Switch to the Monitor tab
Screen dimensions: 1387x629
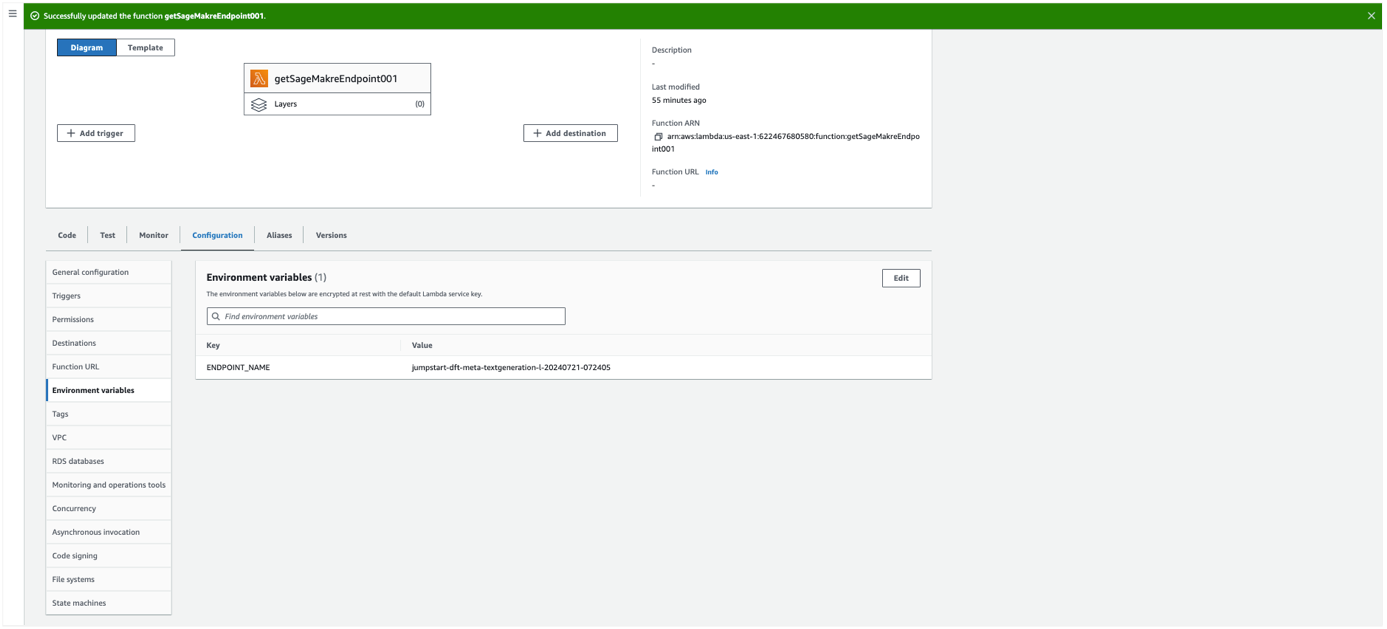click(153, 235)
